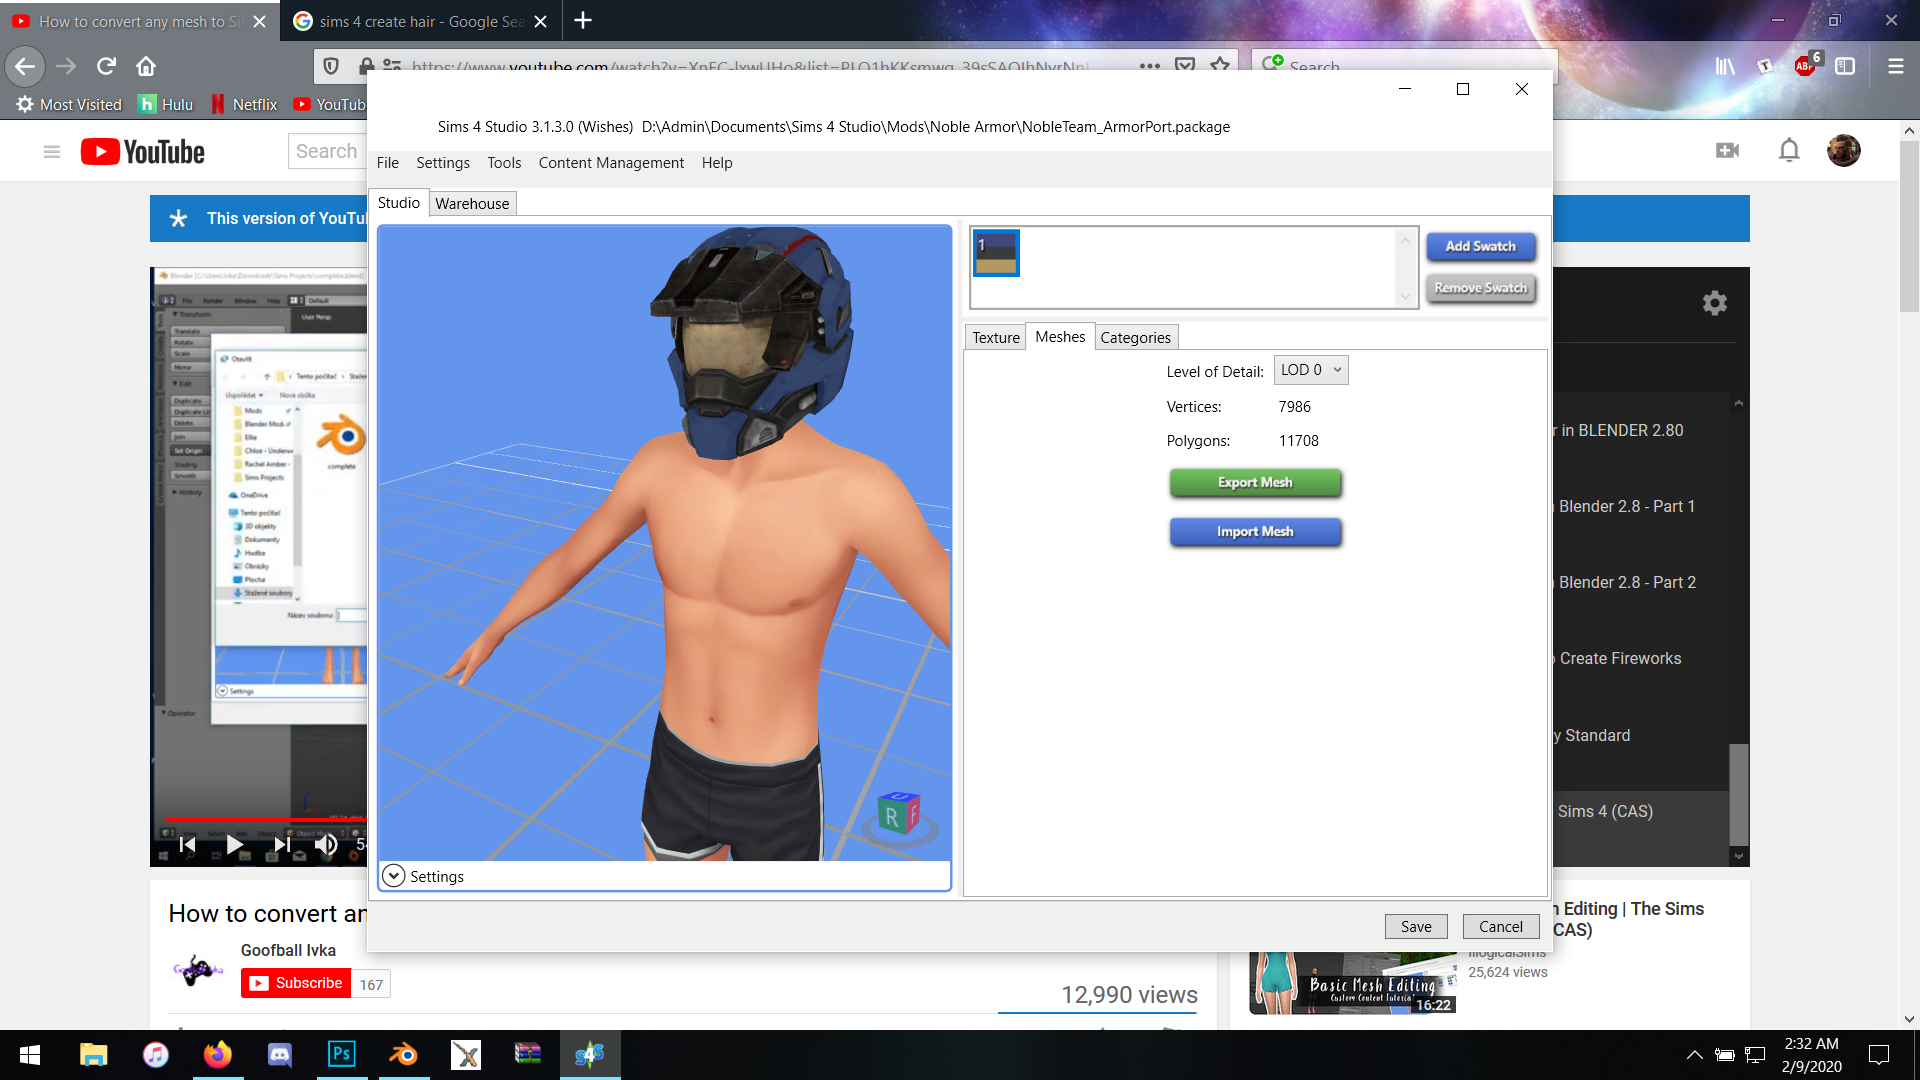This screenshot has height=1080, width=1920.
Task: Click the Remove Swatch button
Action: coord(1480,288)
